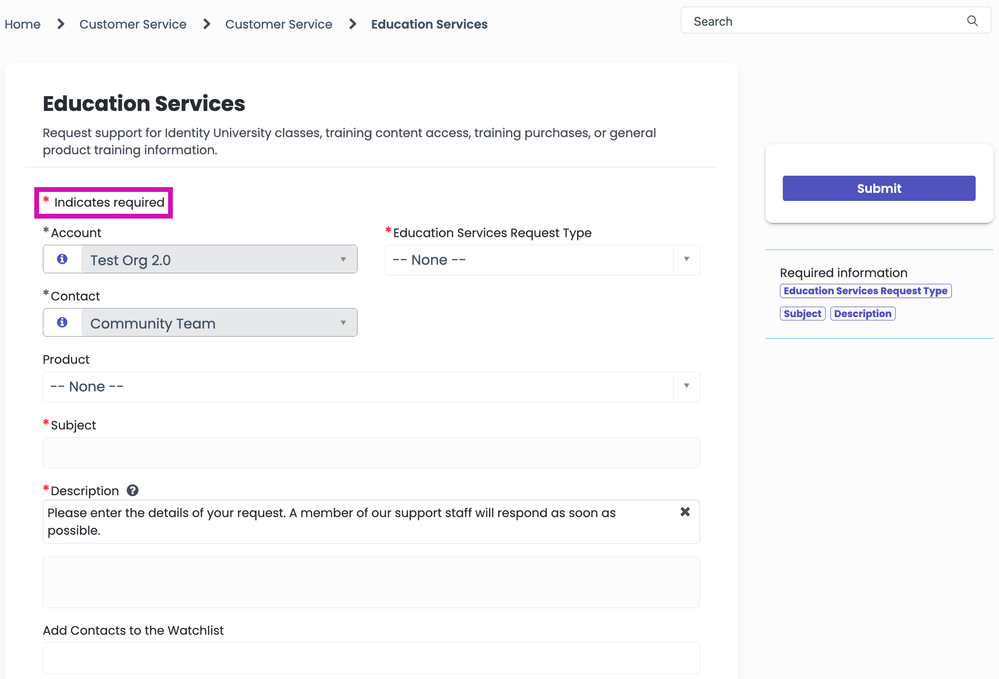Click the Subject tag under Required information
Screen dimensions: 999x679
(802, 314)
